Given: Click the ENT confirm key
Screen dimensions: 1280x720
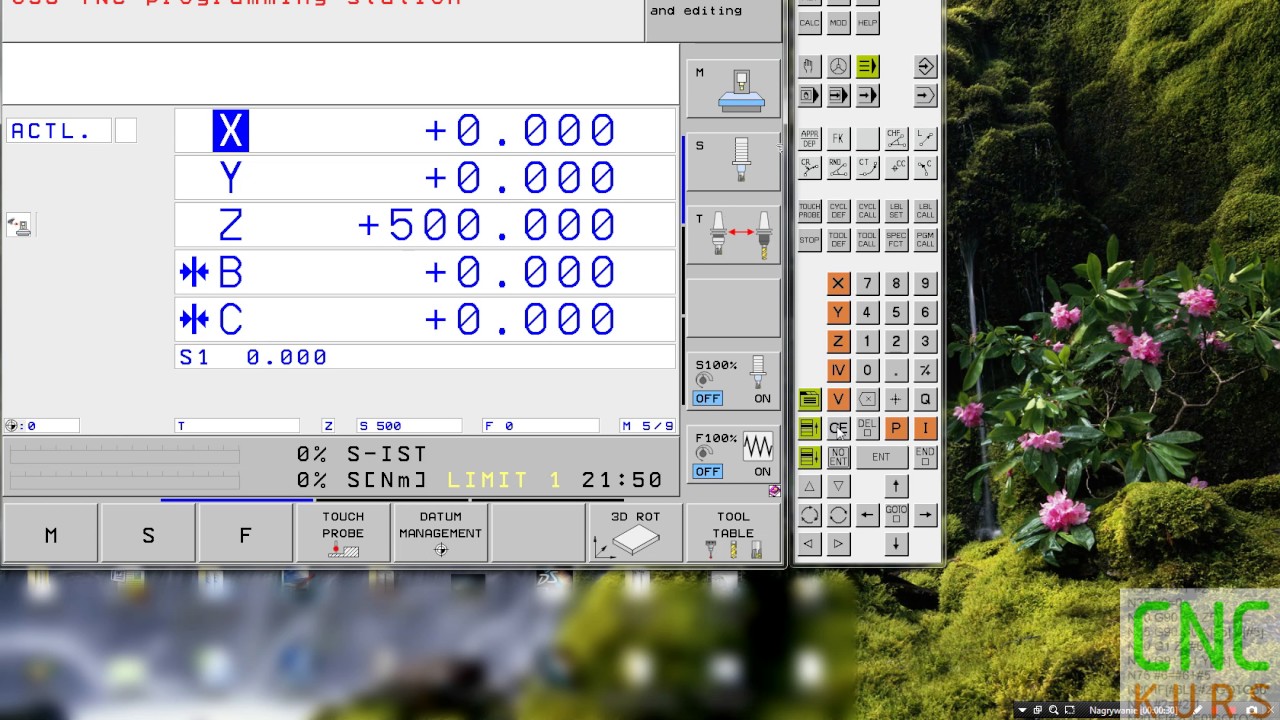Looking at the screenshot, I should pyautogui.click(x=881, y=457).
